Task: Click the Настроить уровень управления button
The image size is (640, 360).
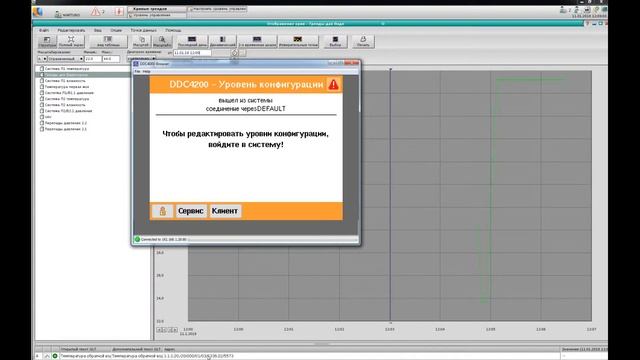Action: coord(217,9)
